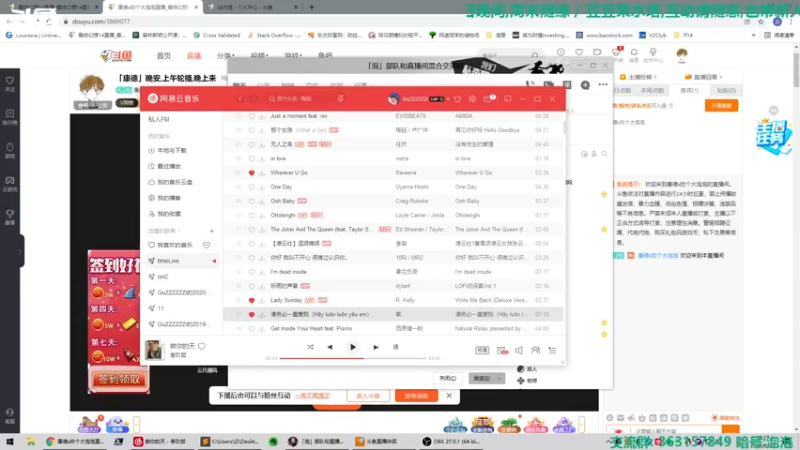The width and height of the screenshot is (800, 450).
Task: Open my music cloud disk
Action: click(170, 182)
